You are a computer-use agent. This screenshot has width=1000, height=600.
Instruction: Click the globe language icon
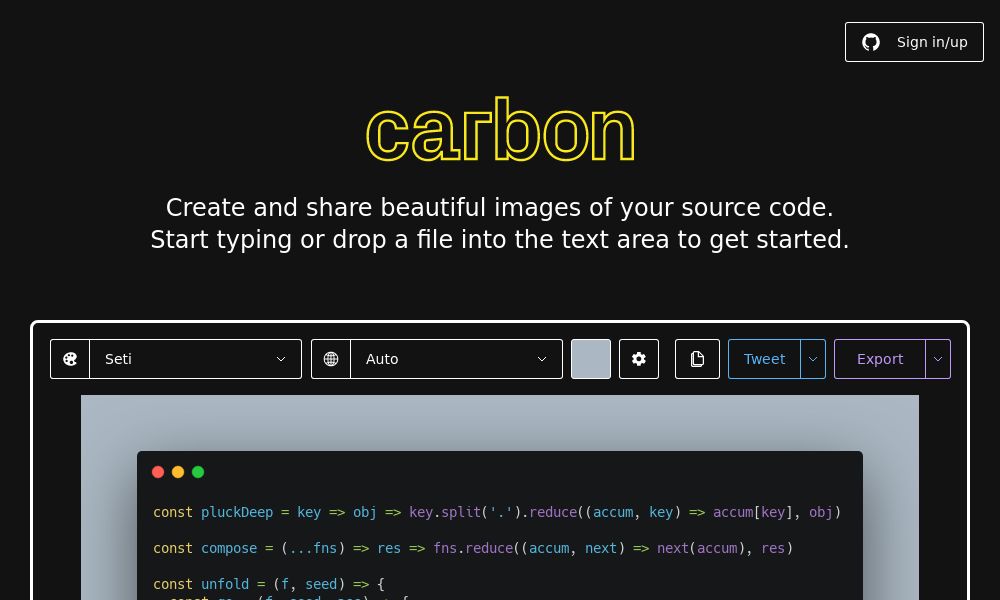[330, 359]
